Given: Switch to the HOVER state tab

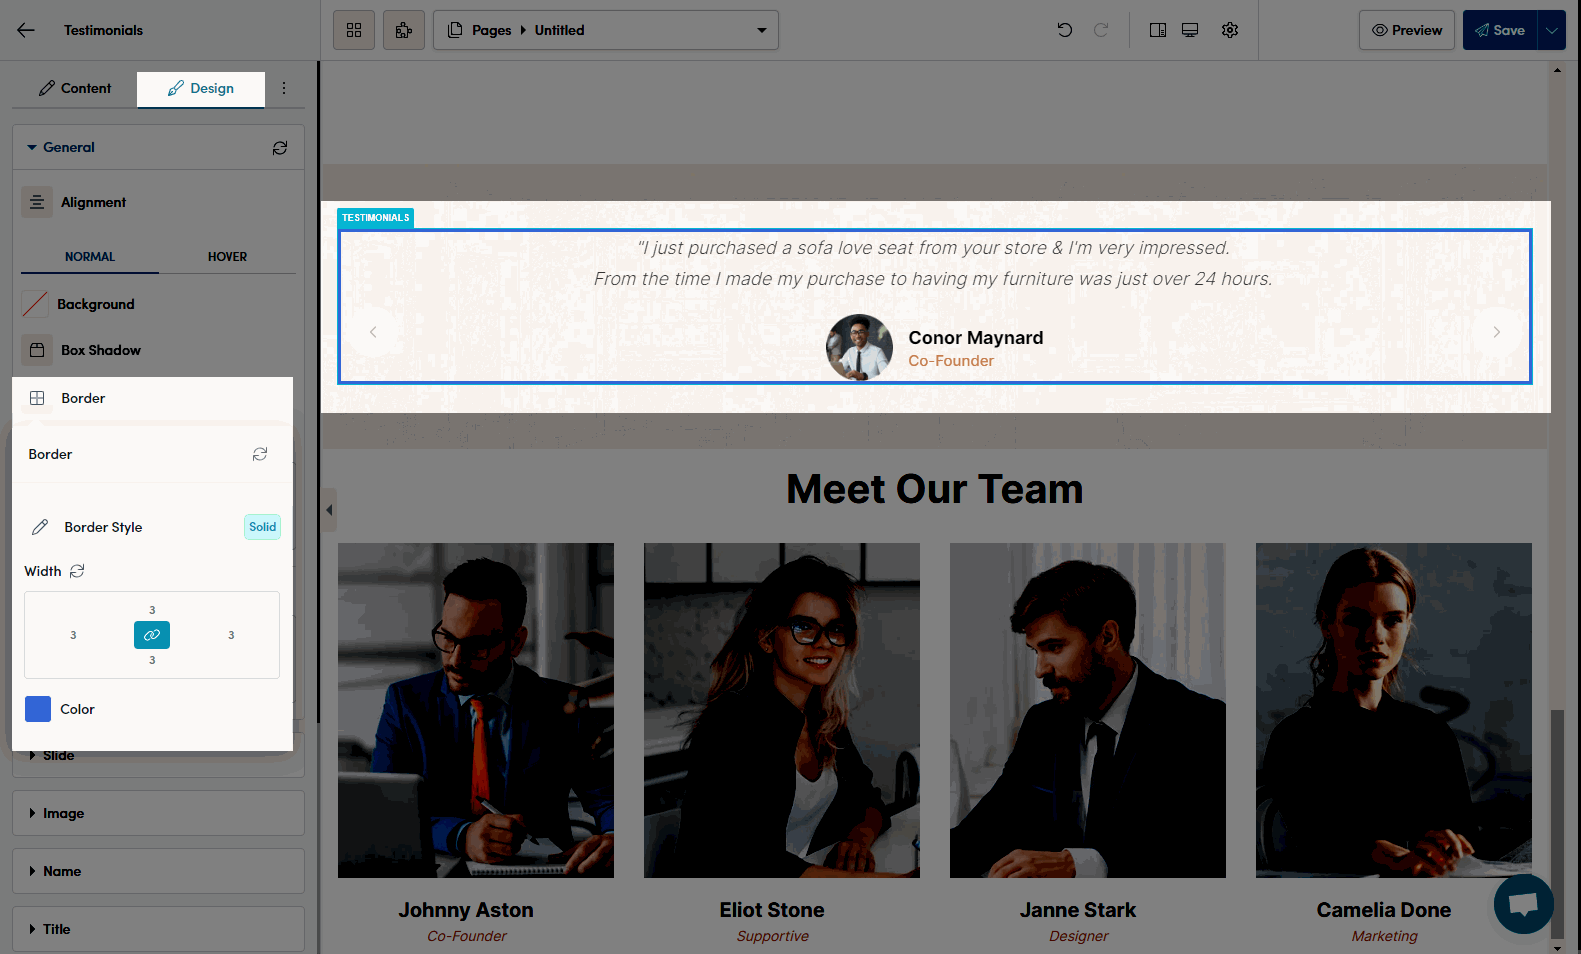Looking at the screenshot, I should pos(227,257).
